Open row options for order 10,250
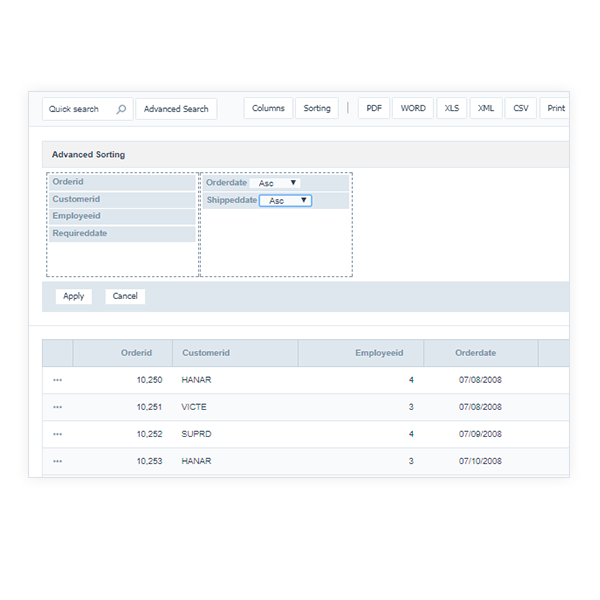600x600 pixels. (57, 380)
